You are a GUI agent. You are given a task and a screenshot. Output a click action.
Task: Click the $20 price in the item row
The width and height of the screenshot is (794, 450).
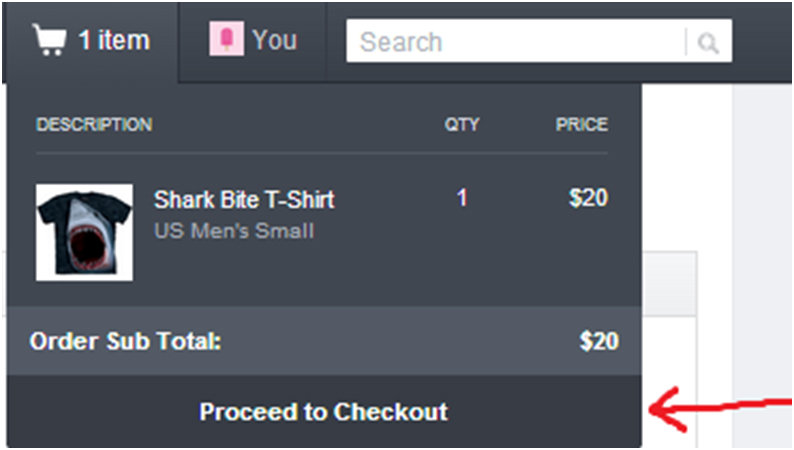point(588,198)
